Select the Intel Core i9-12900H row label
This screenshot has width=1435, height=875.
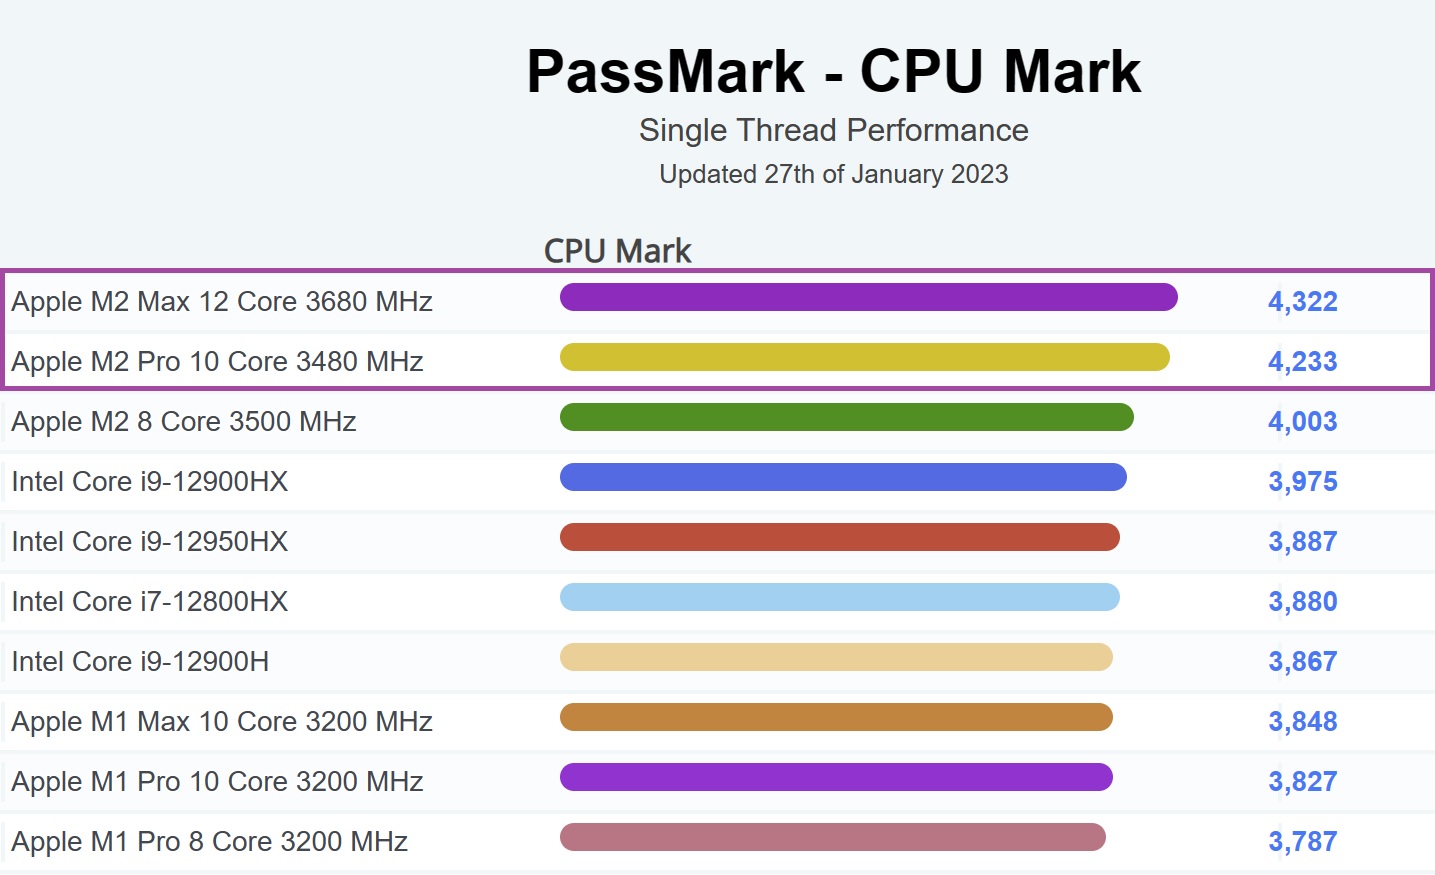click(x=140, y=661)
